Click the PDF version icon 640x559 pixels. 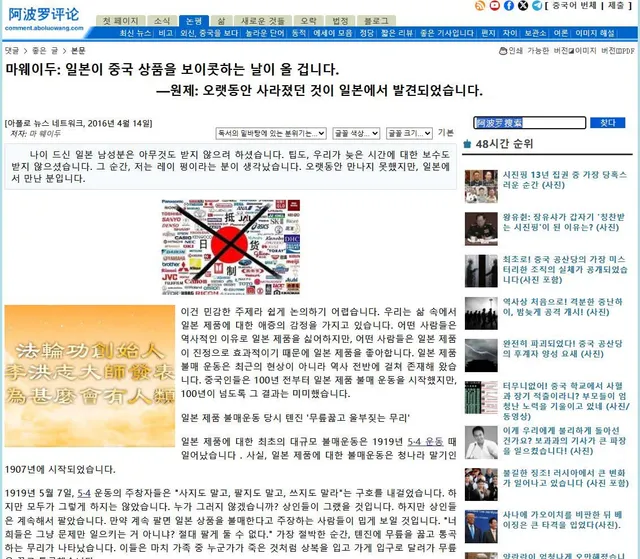point(618,51)
